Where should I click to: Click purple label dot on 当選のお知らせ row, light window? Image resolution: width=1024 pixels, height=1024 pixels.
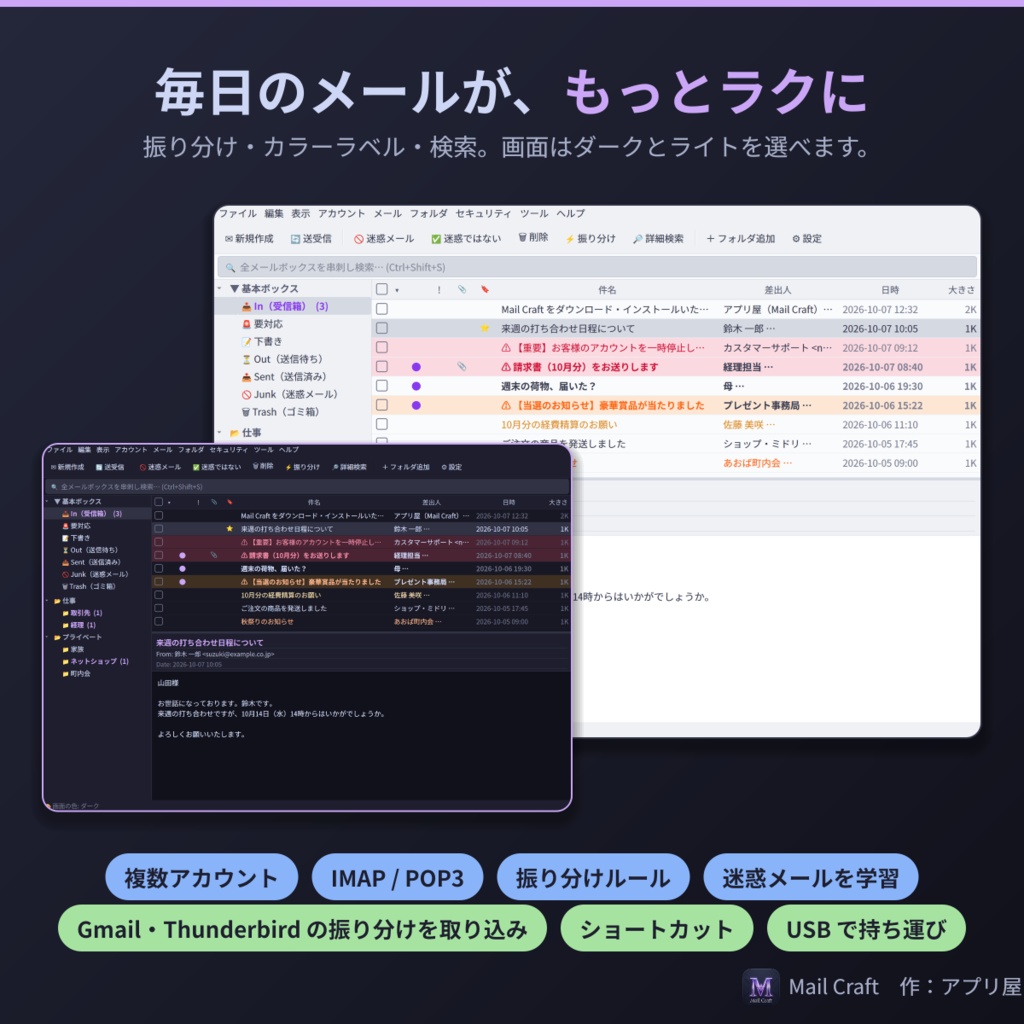tap(416, 406)
